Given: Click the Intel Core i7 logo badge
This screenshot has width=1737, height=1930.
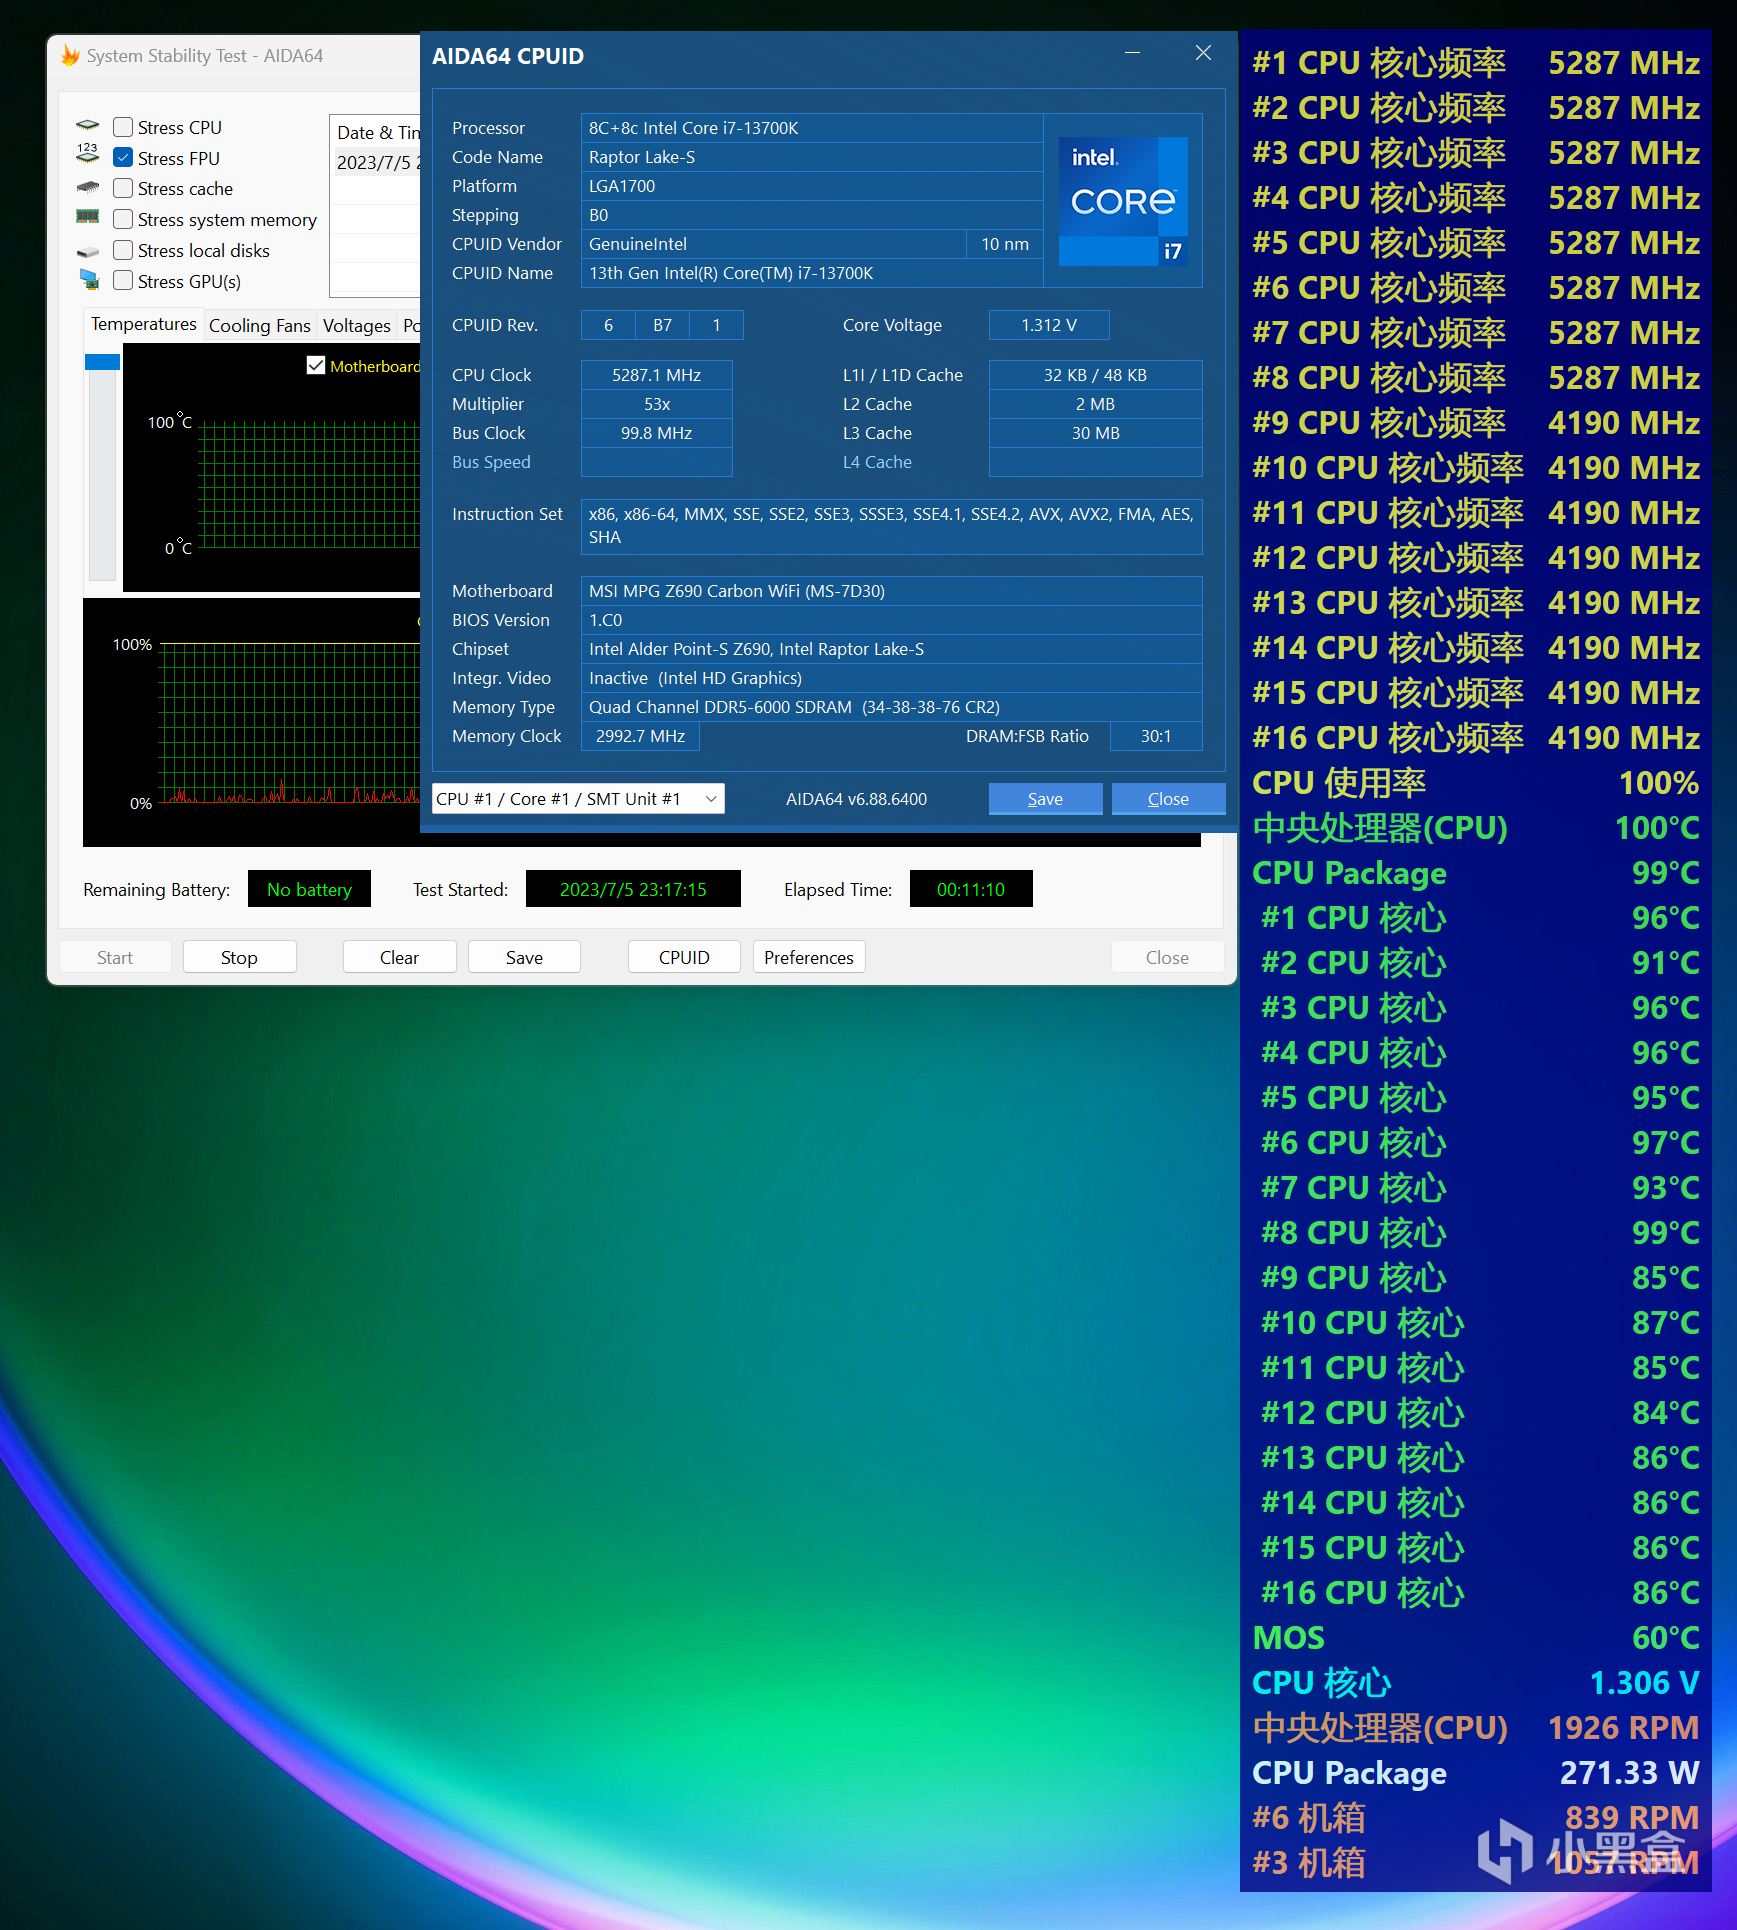Looking at the screenshot, I should [x=1123, y=201].
